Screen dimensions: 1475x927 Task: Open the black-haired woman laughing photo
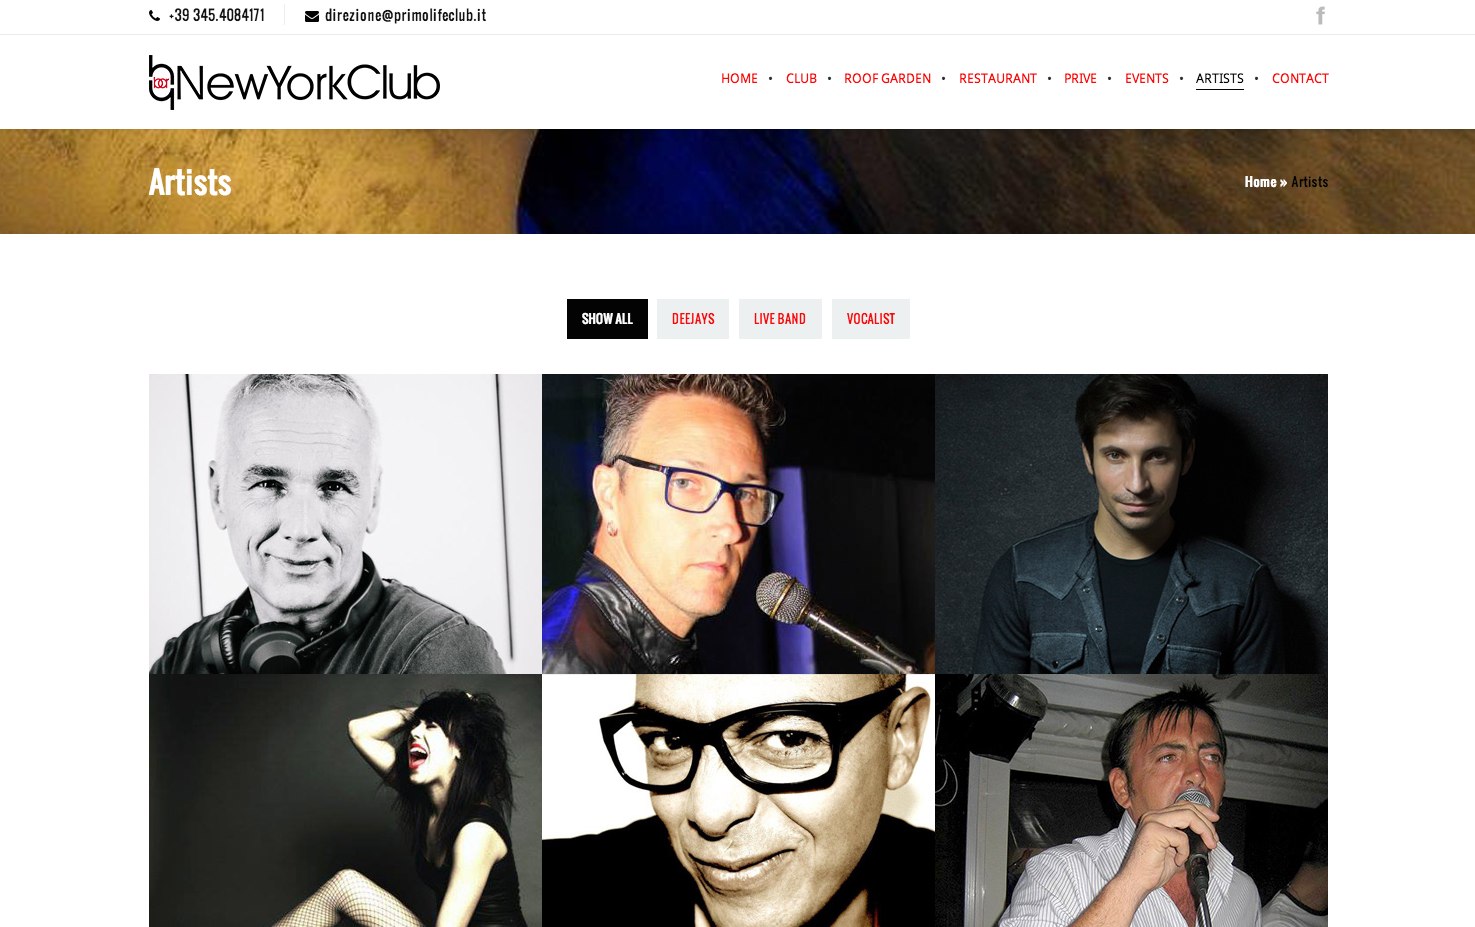coord(345,800)
